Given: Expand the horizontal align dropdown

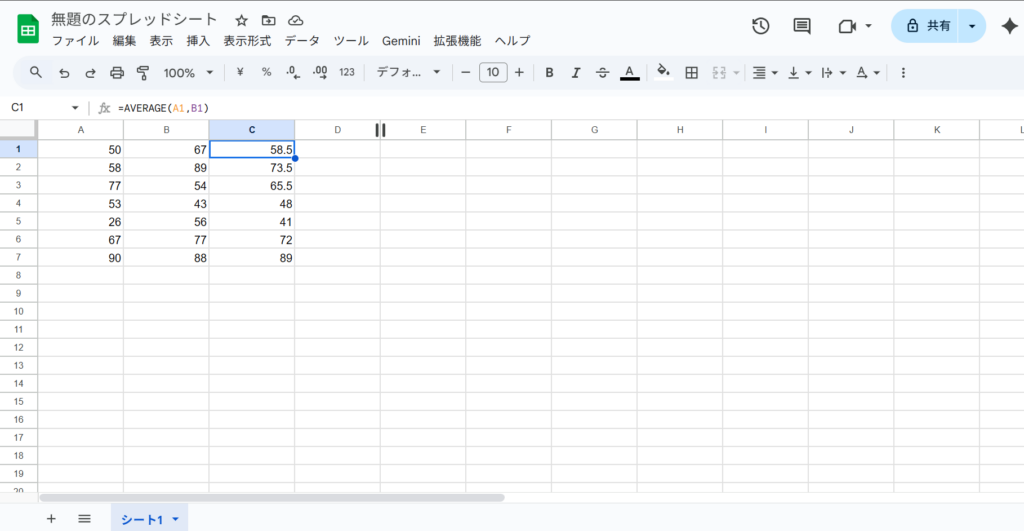Looking at the screenshot, I should point(765,73).
